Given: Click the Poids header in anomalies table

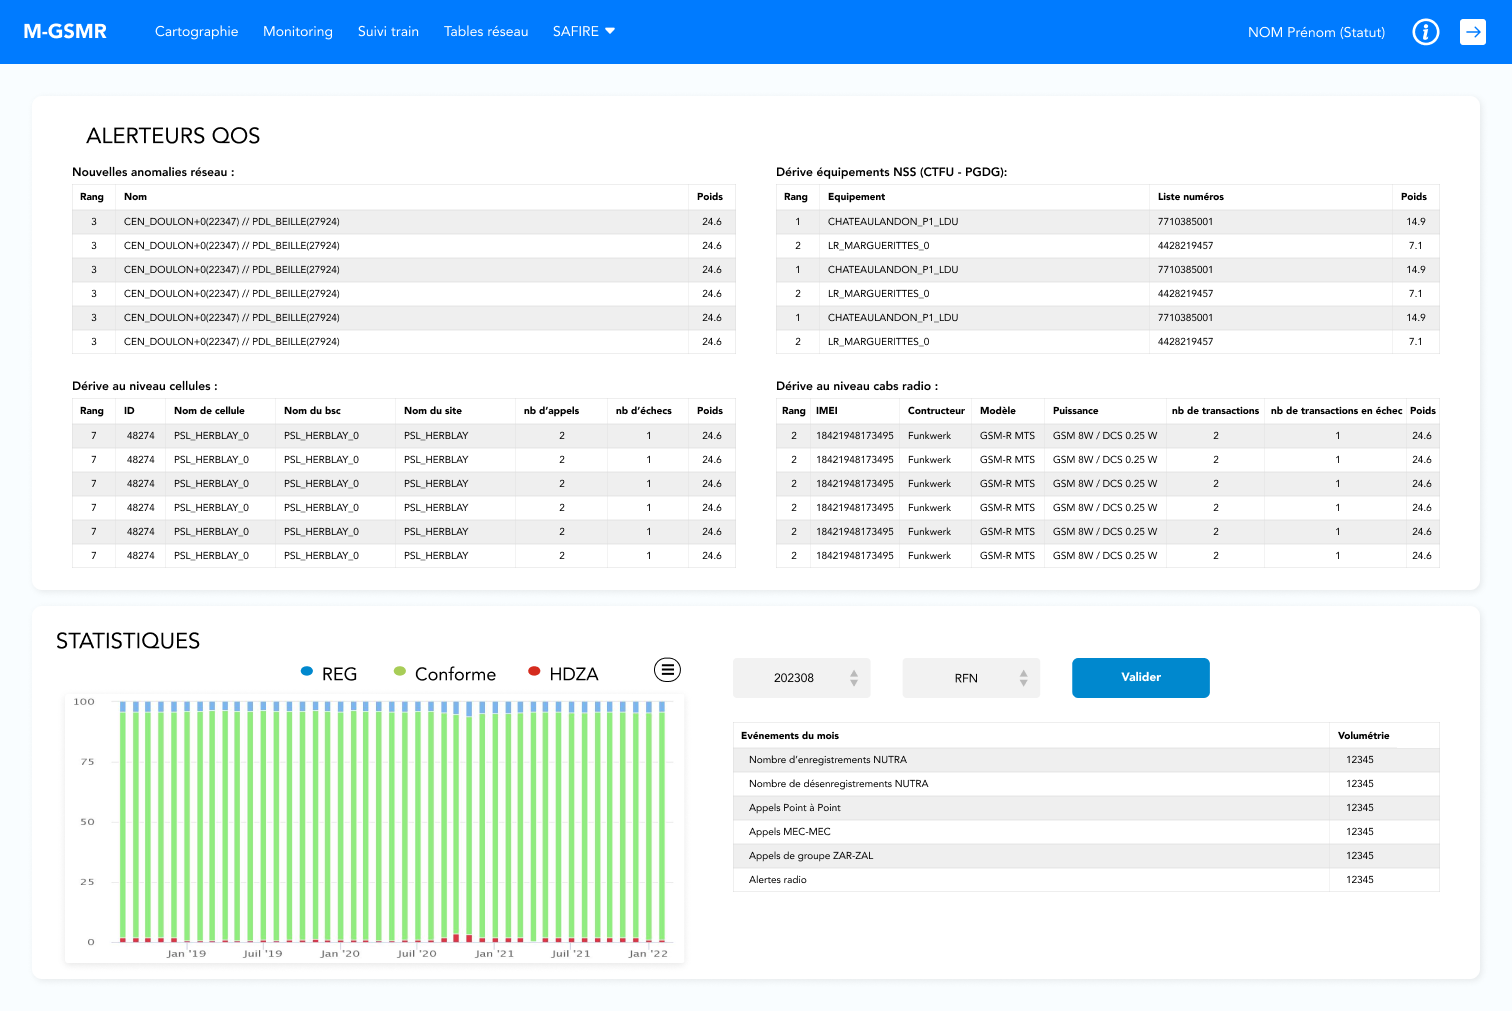Looking at the screenshot, I should [x=710, y=197].
